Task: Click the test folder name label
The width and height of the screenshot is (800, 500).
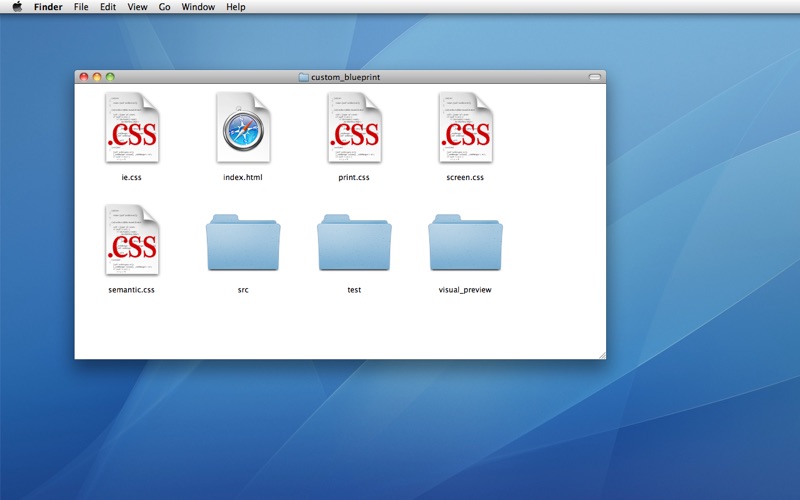Action: pos(354,290)
